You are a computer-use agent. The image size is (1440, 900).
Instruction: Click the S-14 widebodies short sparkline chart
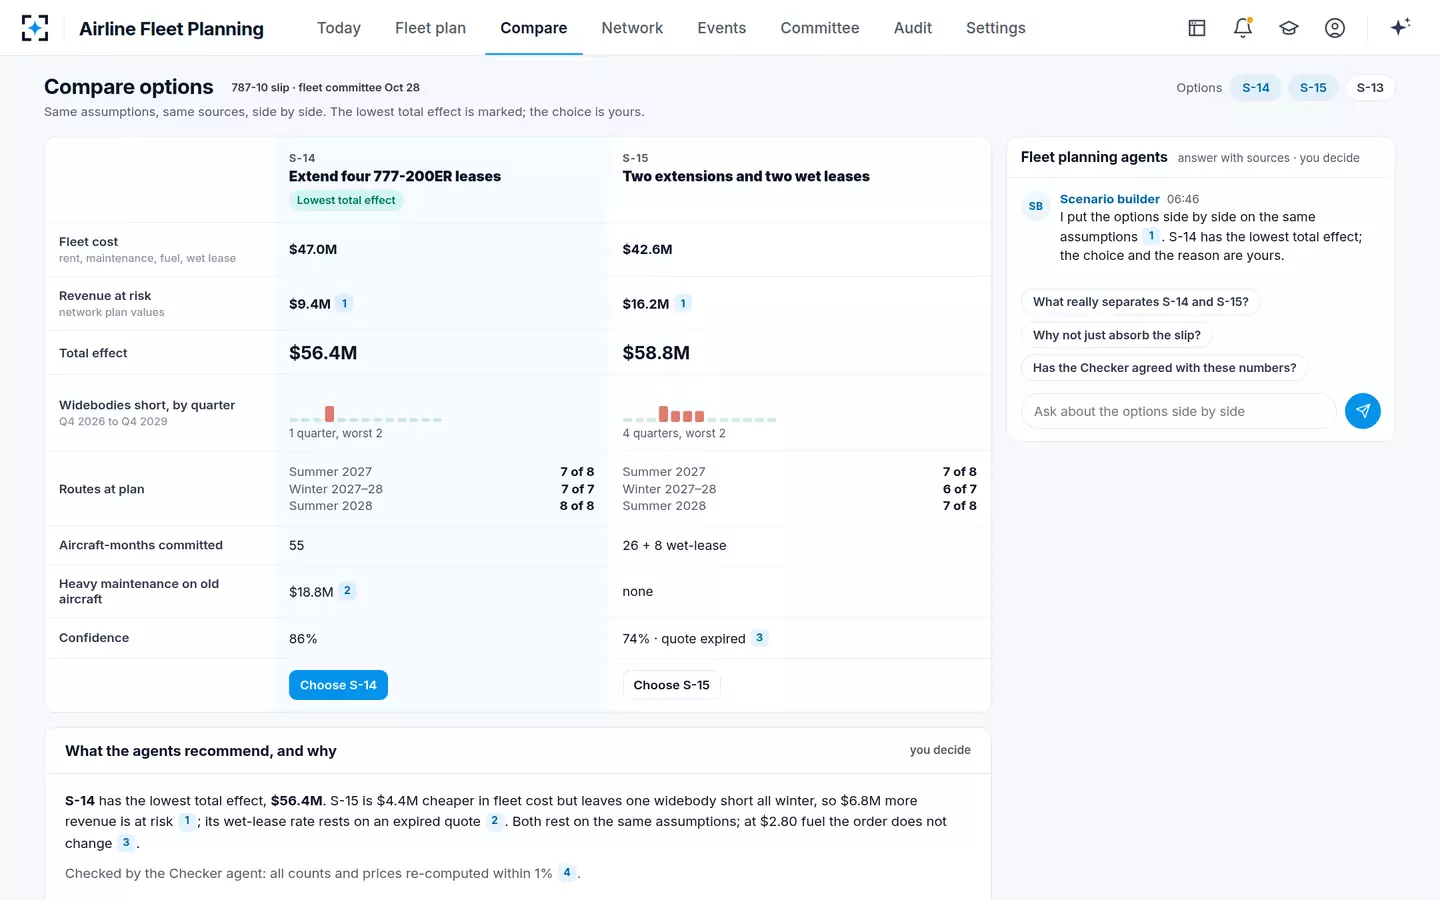(365, 414)
